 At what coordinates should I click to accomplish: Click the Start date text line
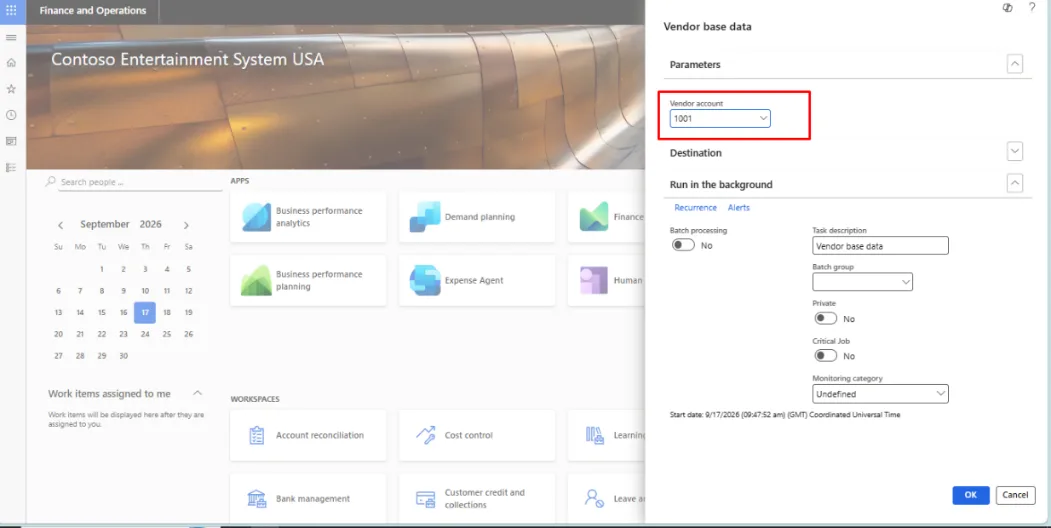point(785,415)
